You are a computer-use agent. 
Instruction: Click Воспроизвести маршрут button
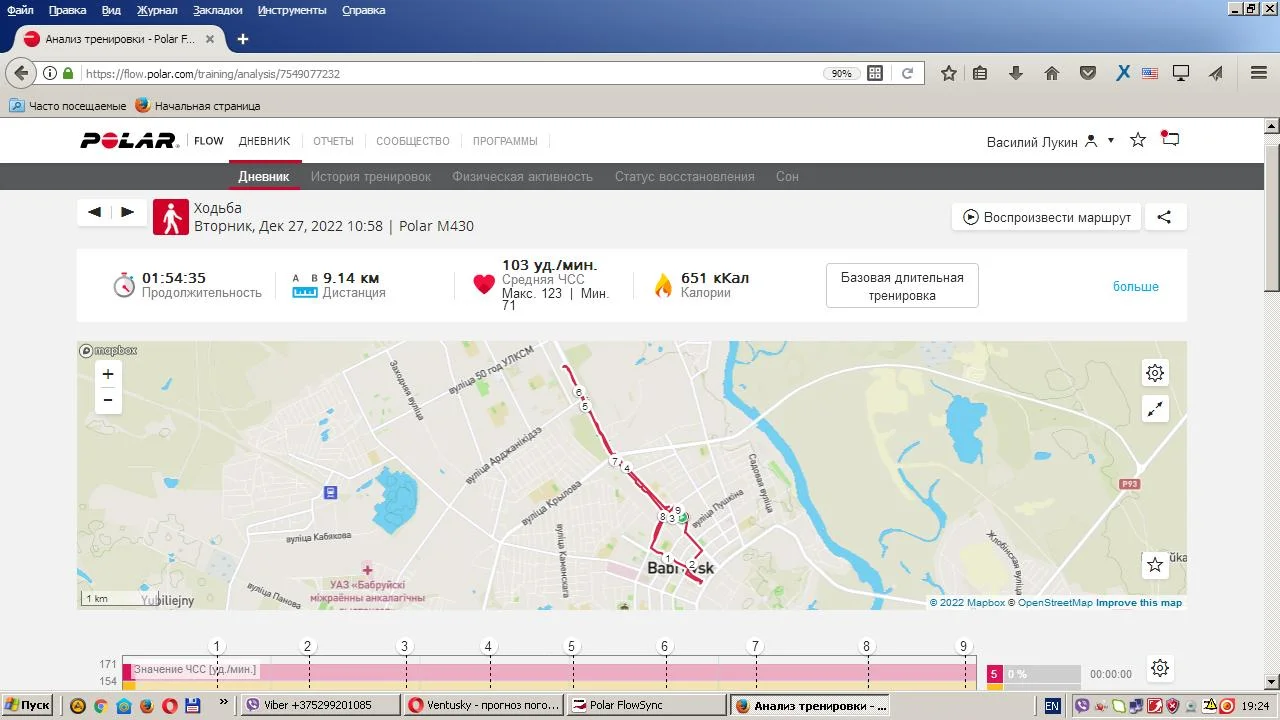(x=1046, y=217)
